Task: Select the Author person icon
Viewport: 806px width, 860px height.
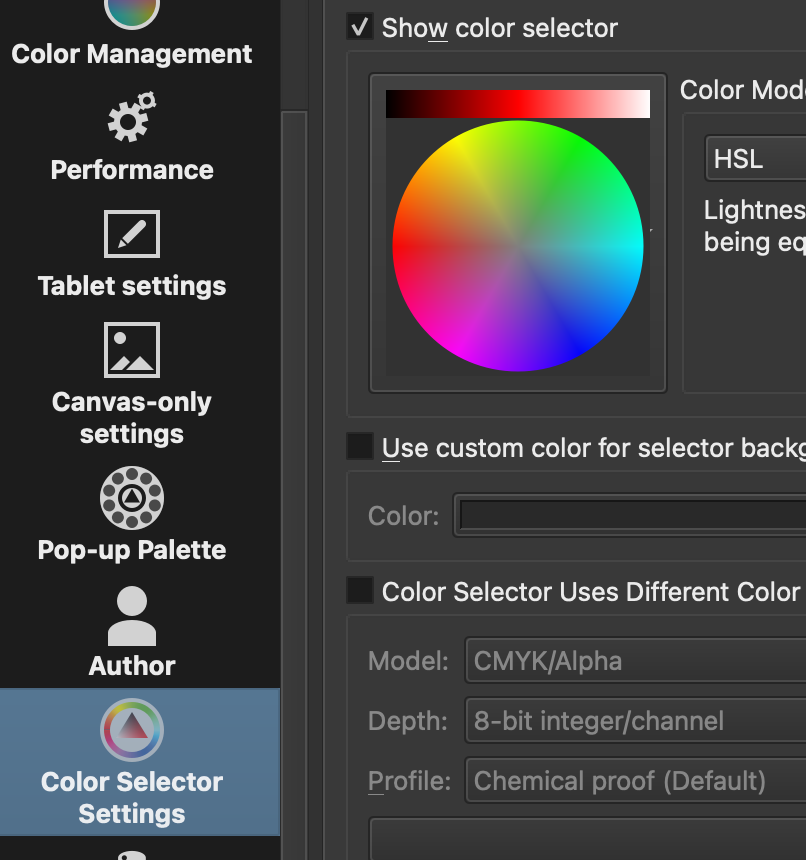Action: 132,615
